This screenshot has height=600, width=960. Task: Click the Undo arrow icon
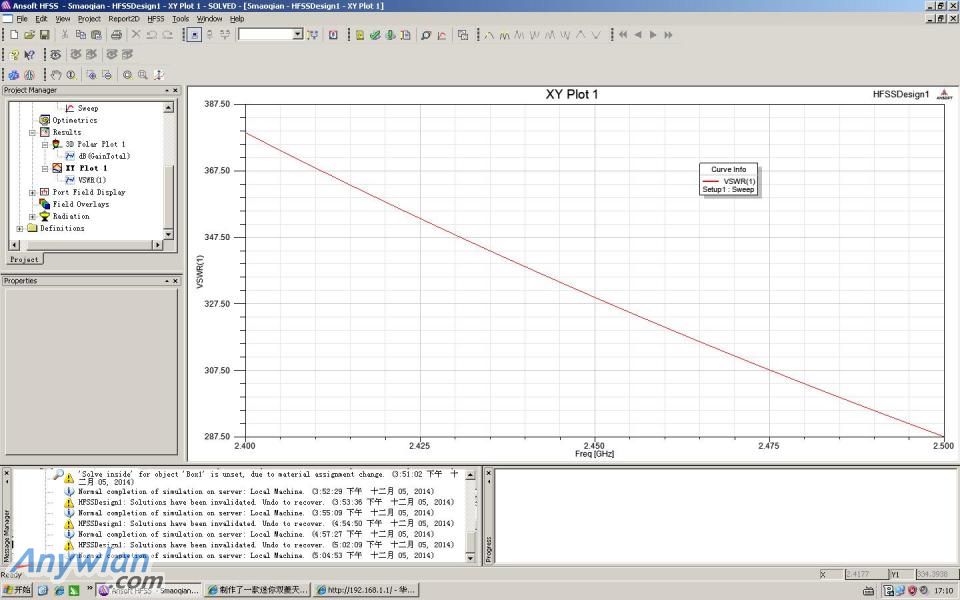(x=151, y=35)
